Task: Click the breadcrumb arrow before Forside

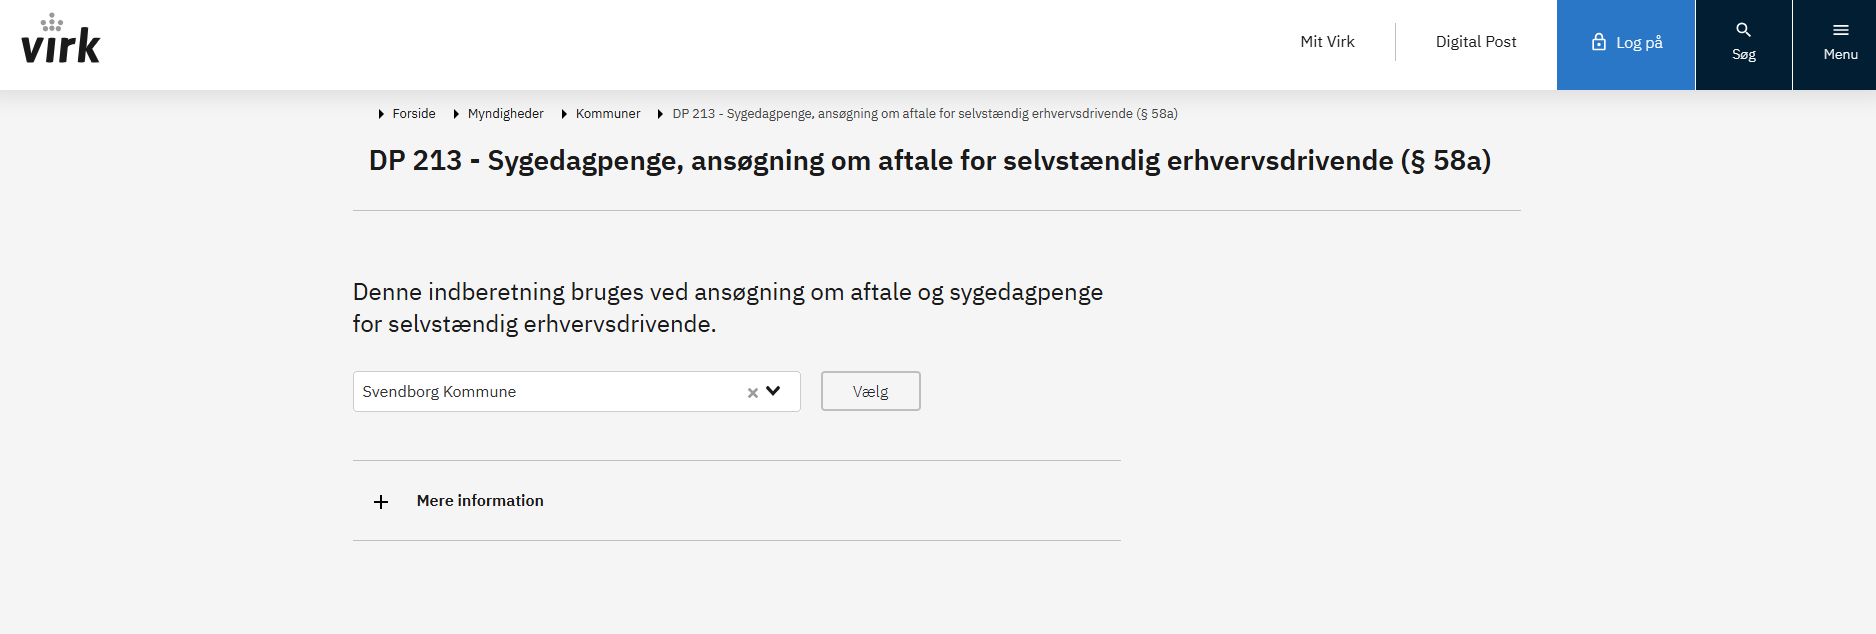Action: click(x=381, y=114)
